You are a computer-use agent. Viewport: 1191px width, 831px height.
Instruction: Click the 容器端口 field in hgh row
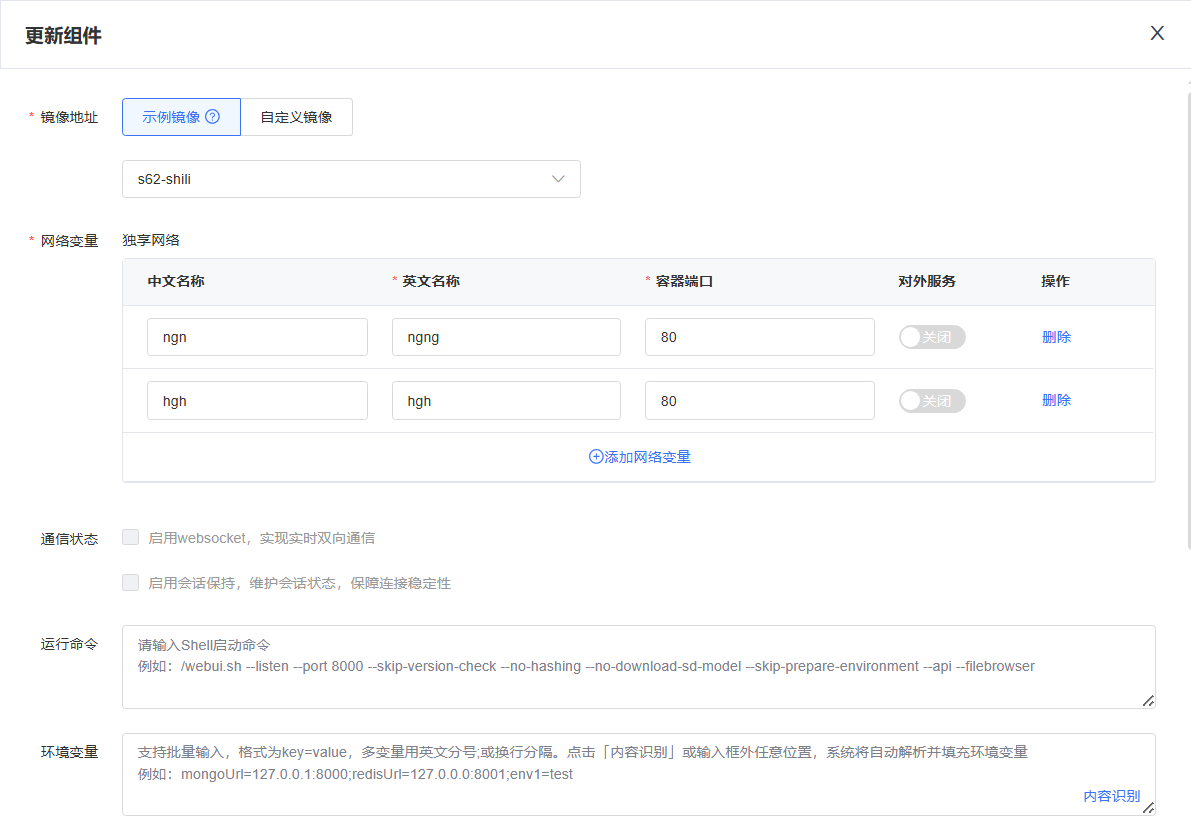[759, 401]
